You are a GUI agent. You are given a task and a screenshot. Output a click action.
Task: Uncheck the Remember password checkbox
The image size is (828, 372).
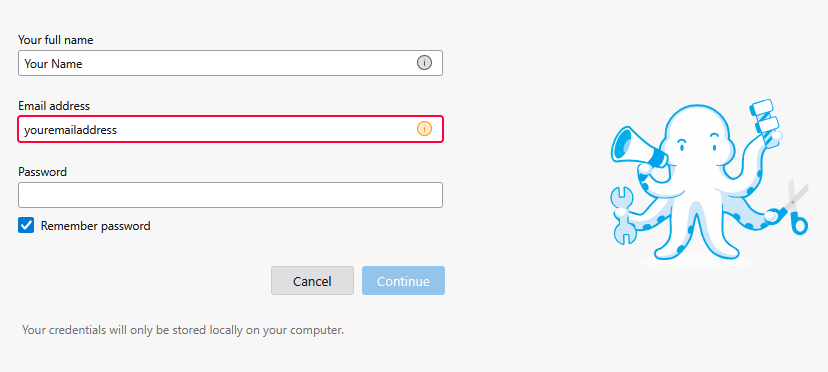coord(26,226)
